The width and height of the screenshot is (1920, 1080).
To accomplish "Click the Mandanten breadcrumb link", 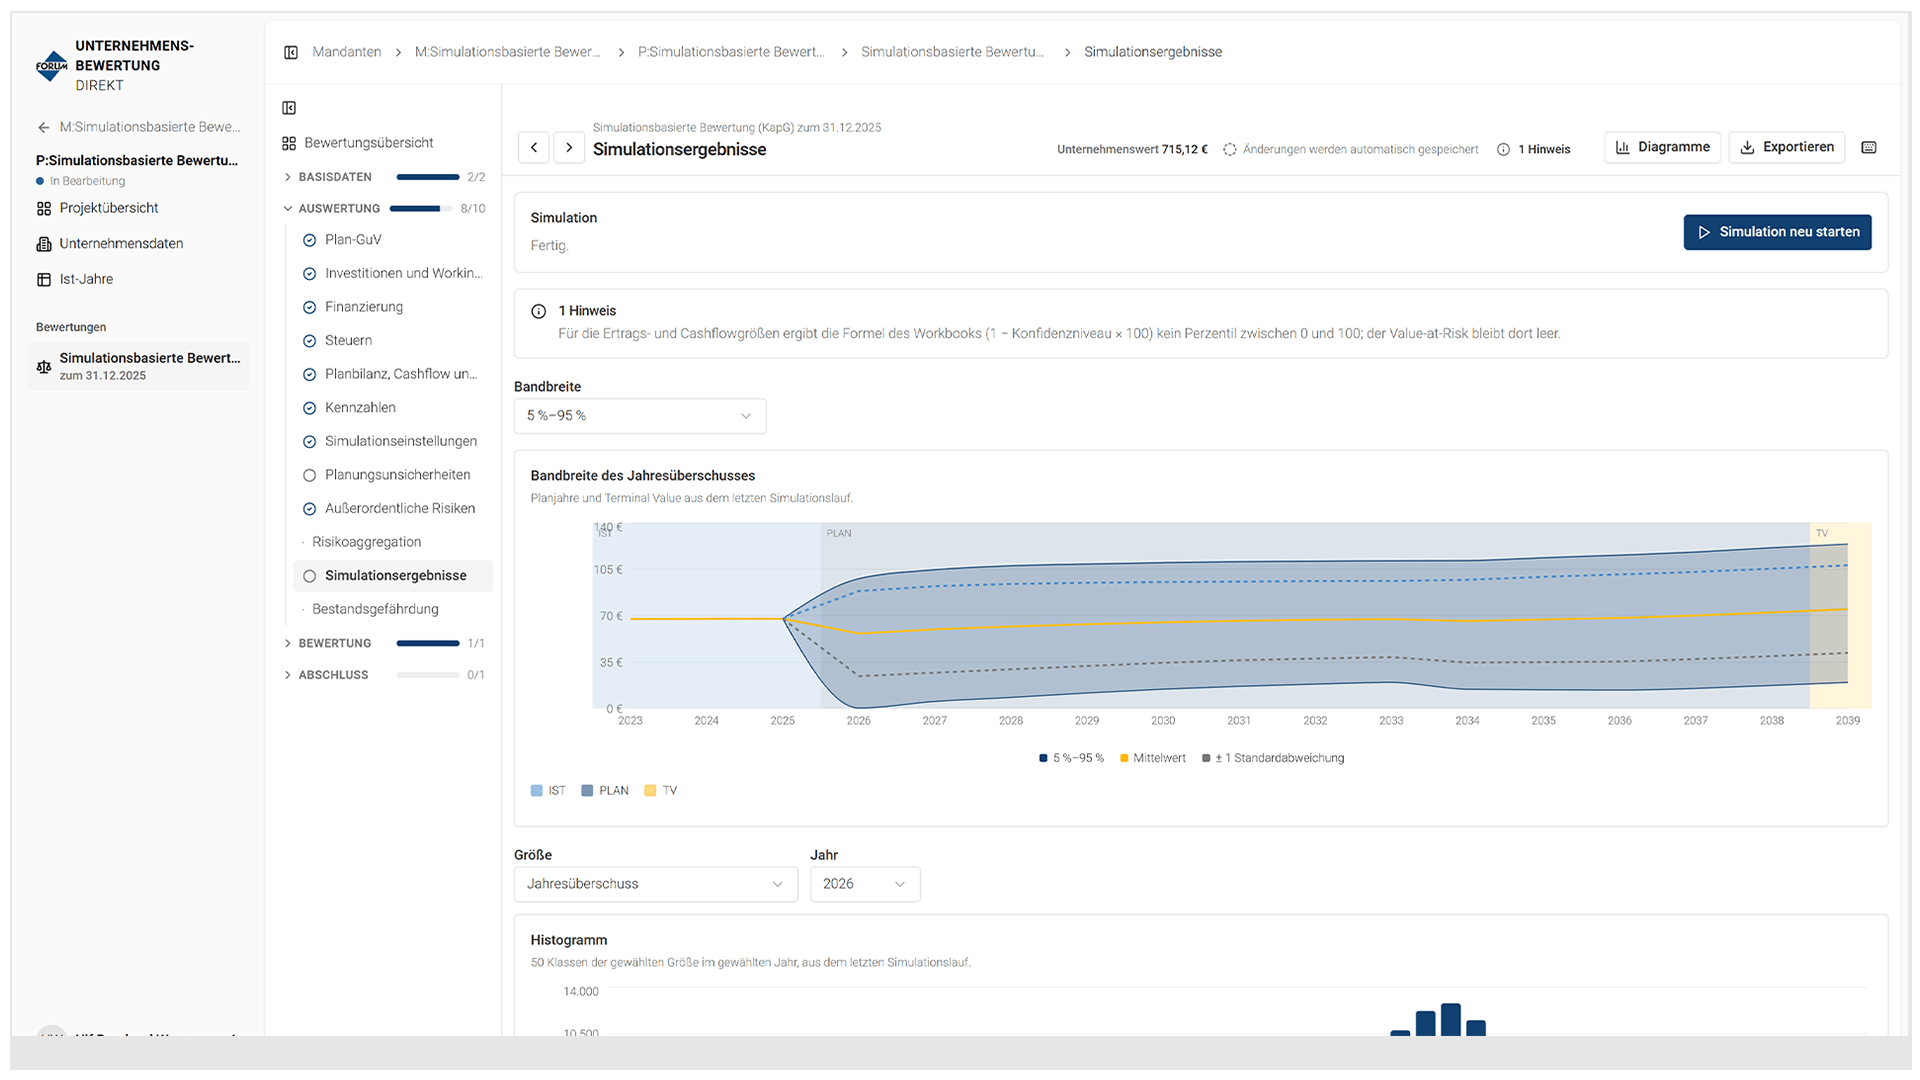I will pos(346,52).
